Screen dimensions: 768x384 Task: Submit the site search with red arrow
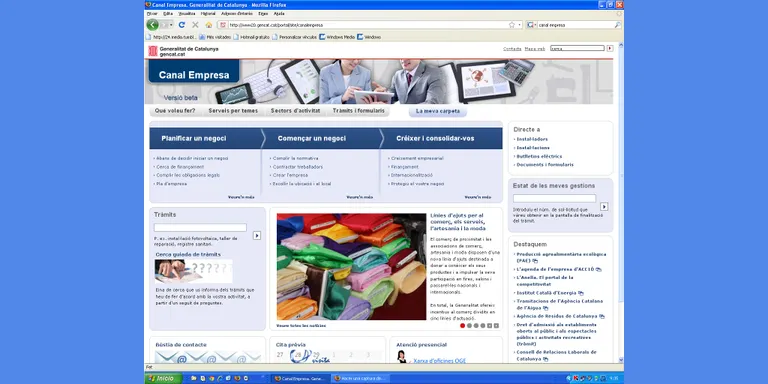(610, 48)
